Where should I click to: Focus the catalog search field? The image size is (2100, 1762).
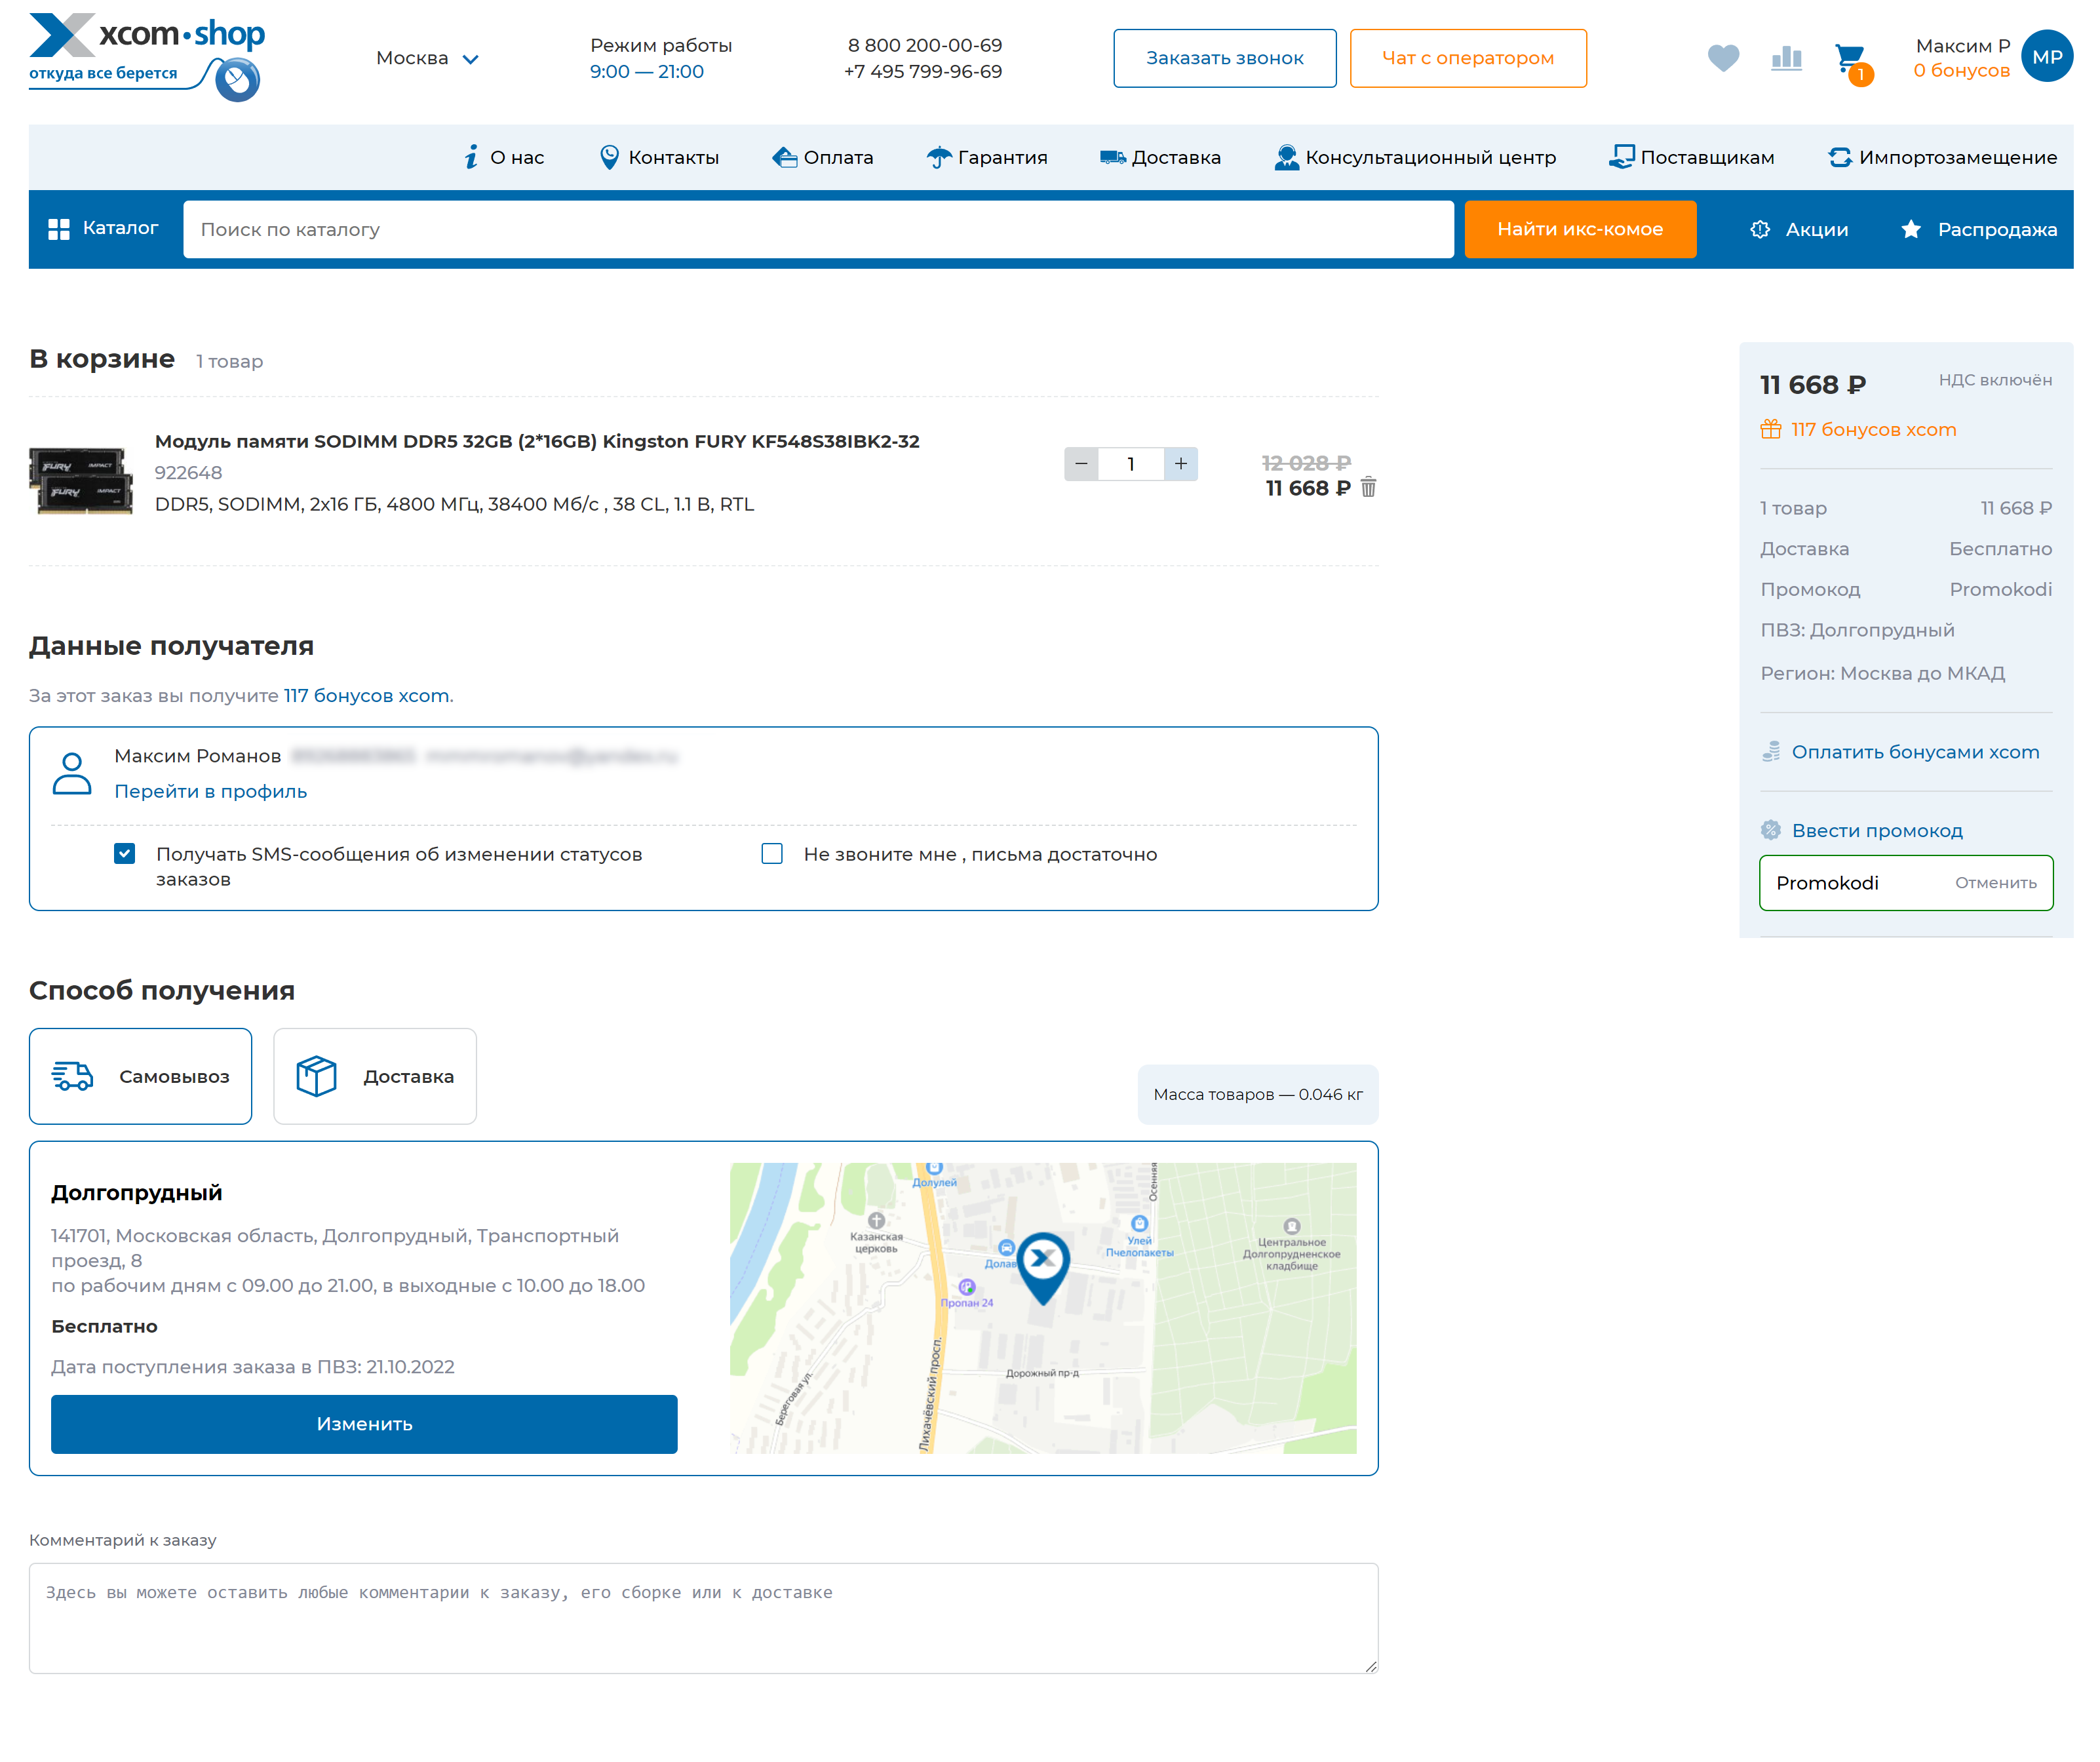(818, 229)
